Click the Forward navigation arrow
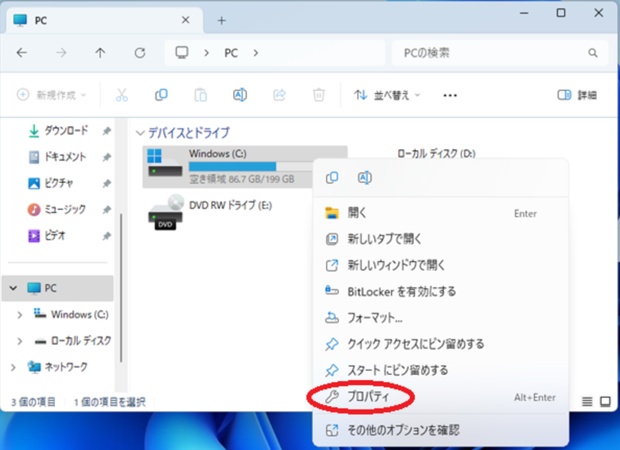This screenshot has height=450, width=620. pyautogui.click(x=61, y=53)
